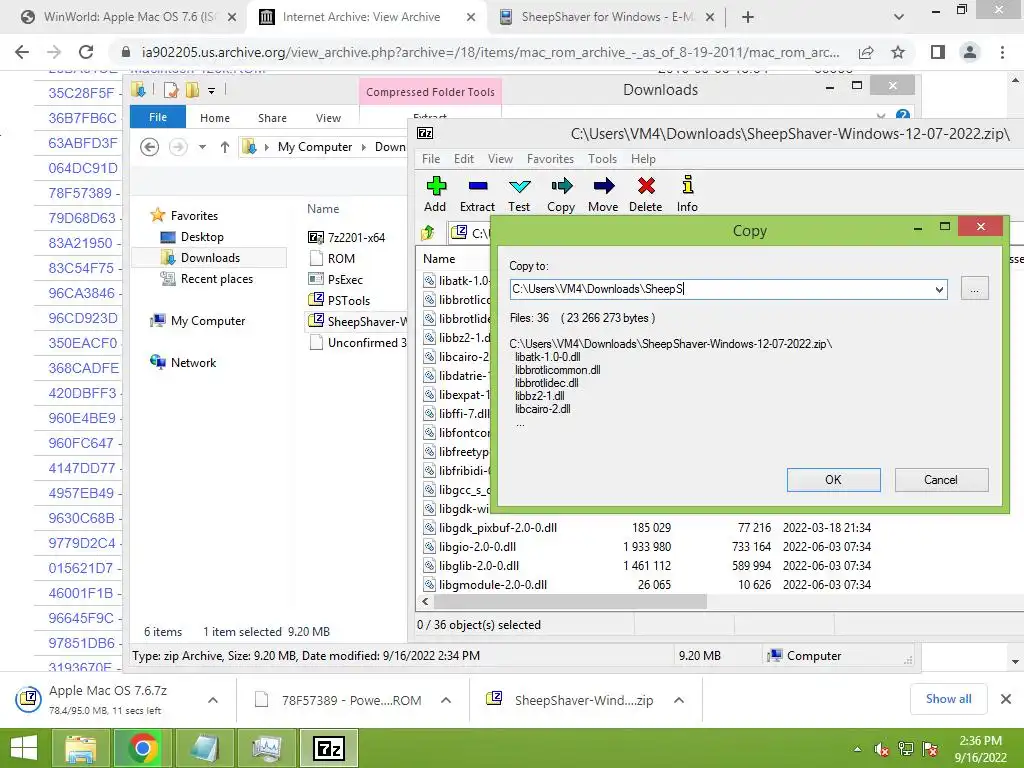The width and height of the screenshot is (1024, 768).
Task: Select libgio-2.0-0.dll in 7-Zip list
Action: (477, 547)
